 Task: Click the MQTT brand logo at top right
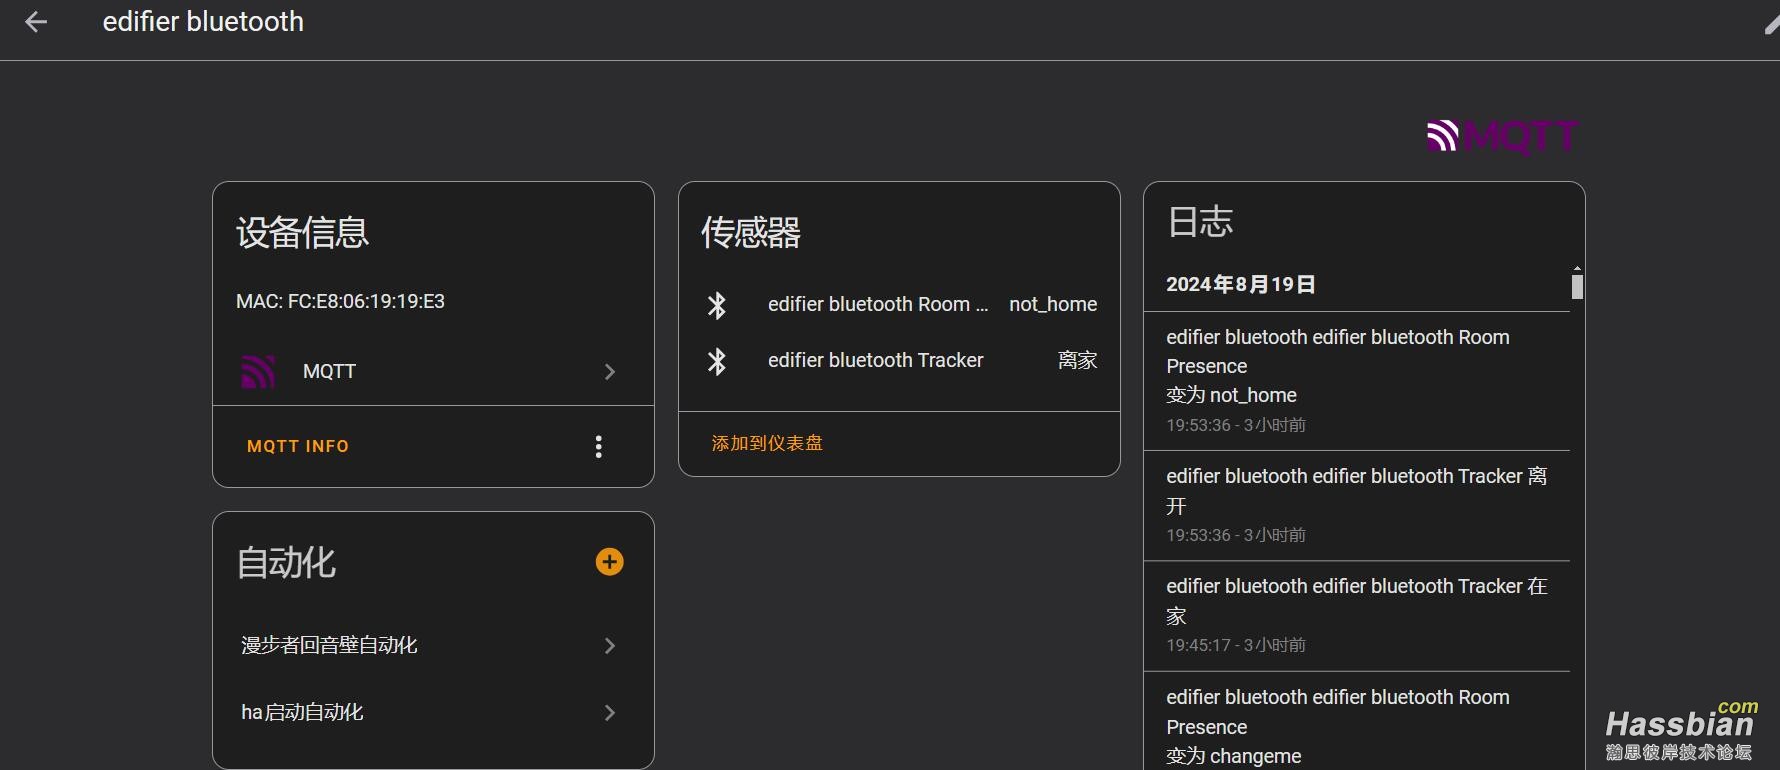[1502, 136]
